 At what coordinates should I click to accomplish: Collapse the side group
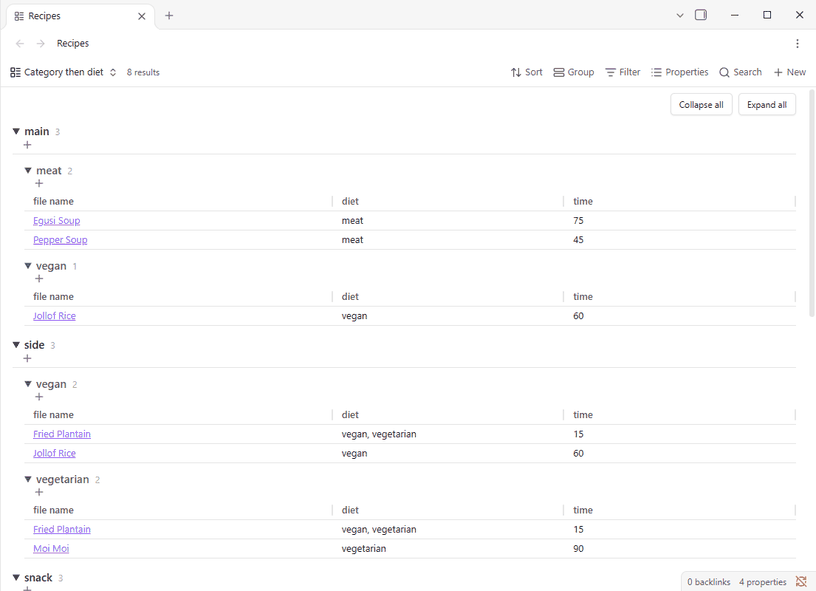pyautogui.click(x=16, y=345)
